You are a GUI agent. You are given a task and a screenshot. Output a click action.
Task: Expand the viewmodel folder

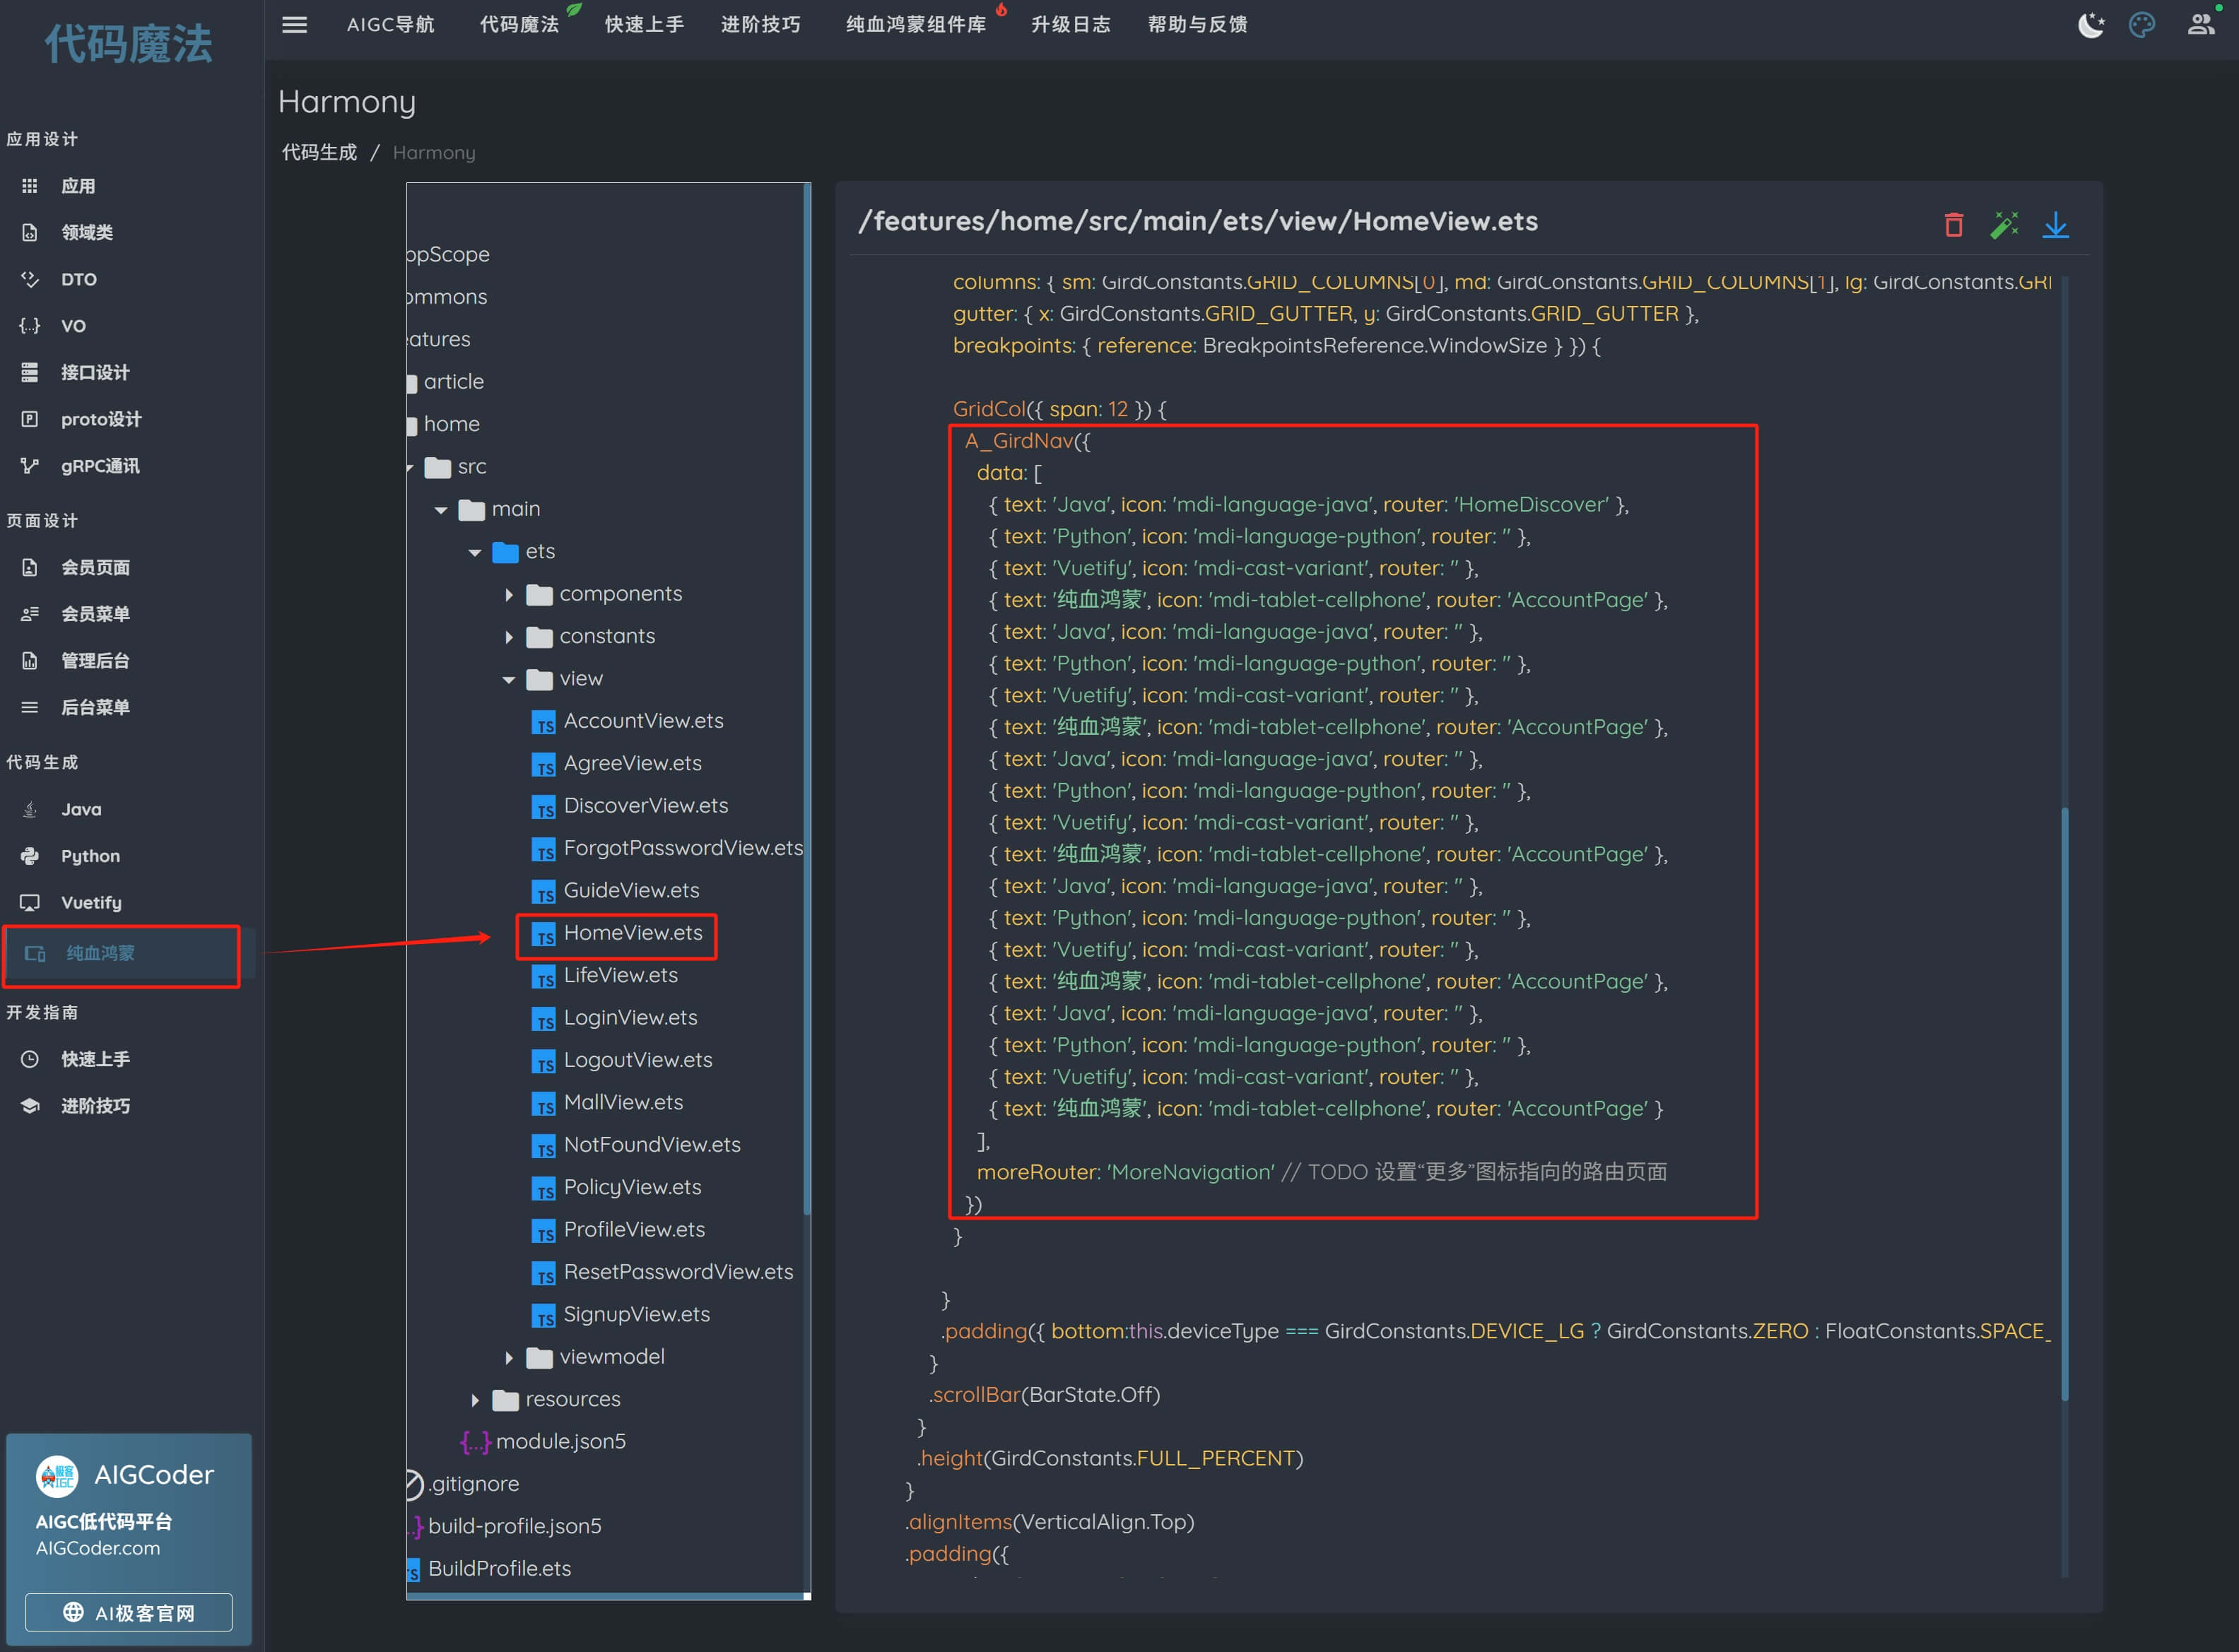(509, 1358)
